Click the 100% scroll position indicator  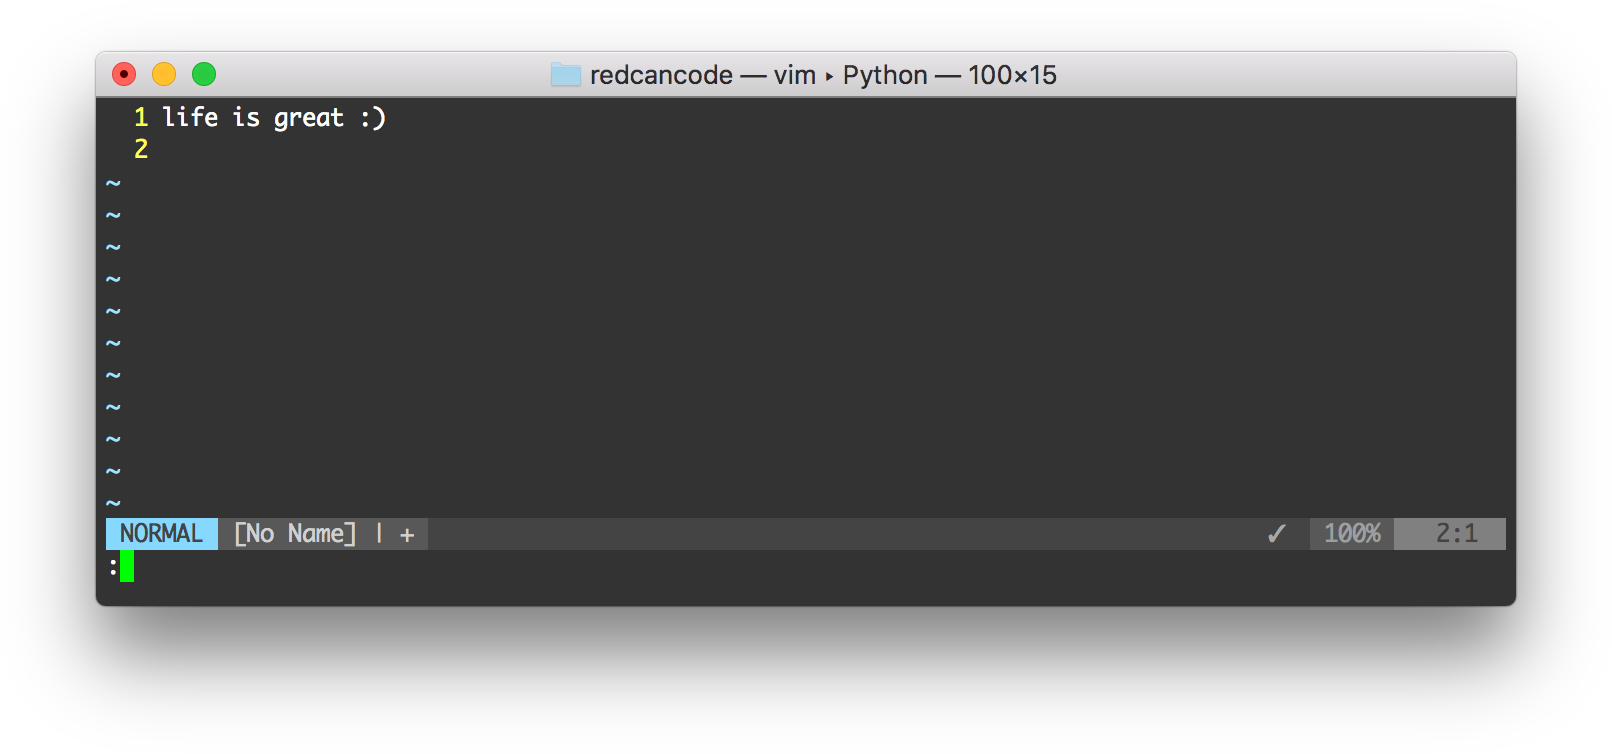click(1352, 534)
